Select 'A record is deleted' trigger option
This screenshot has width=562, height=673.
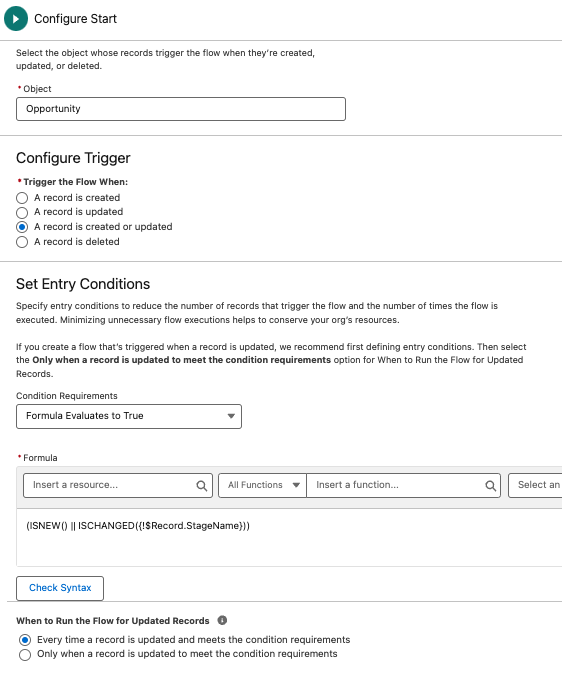(22, 242)
